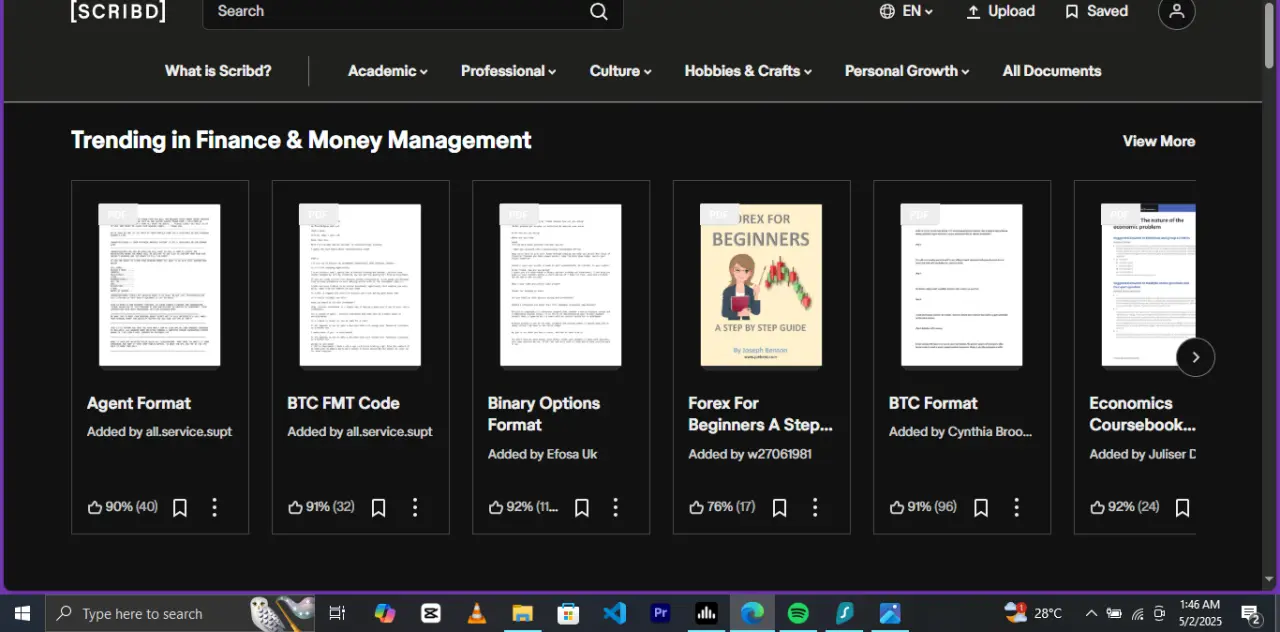Image resolution: width=1280 pixels, height=632 pixels.
Task: Open Task View in taskbar
Action: [337, 613]
